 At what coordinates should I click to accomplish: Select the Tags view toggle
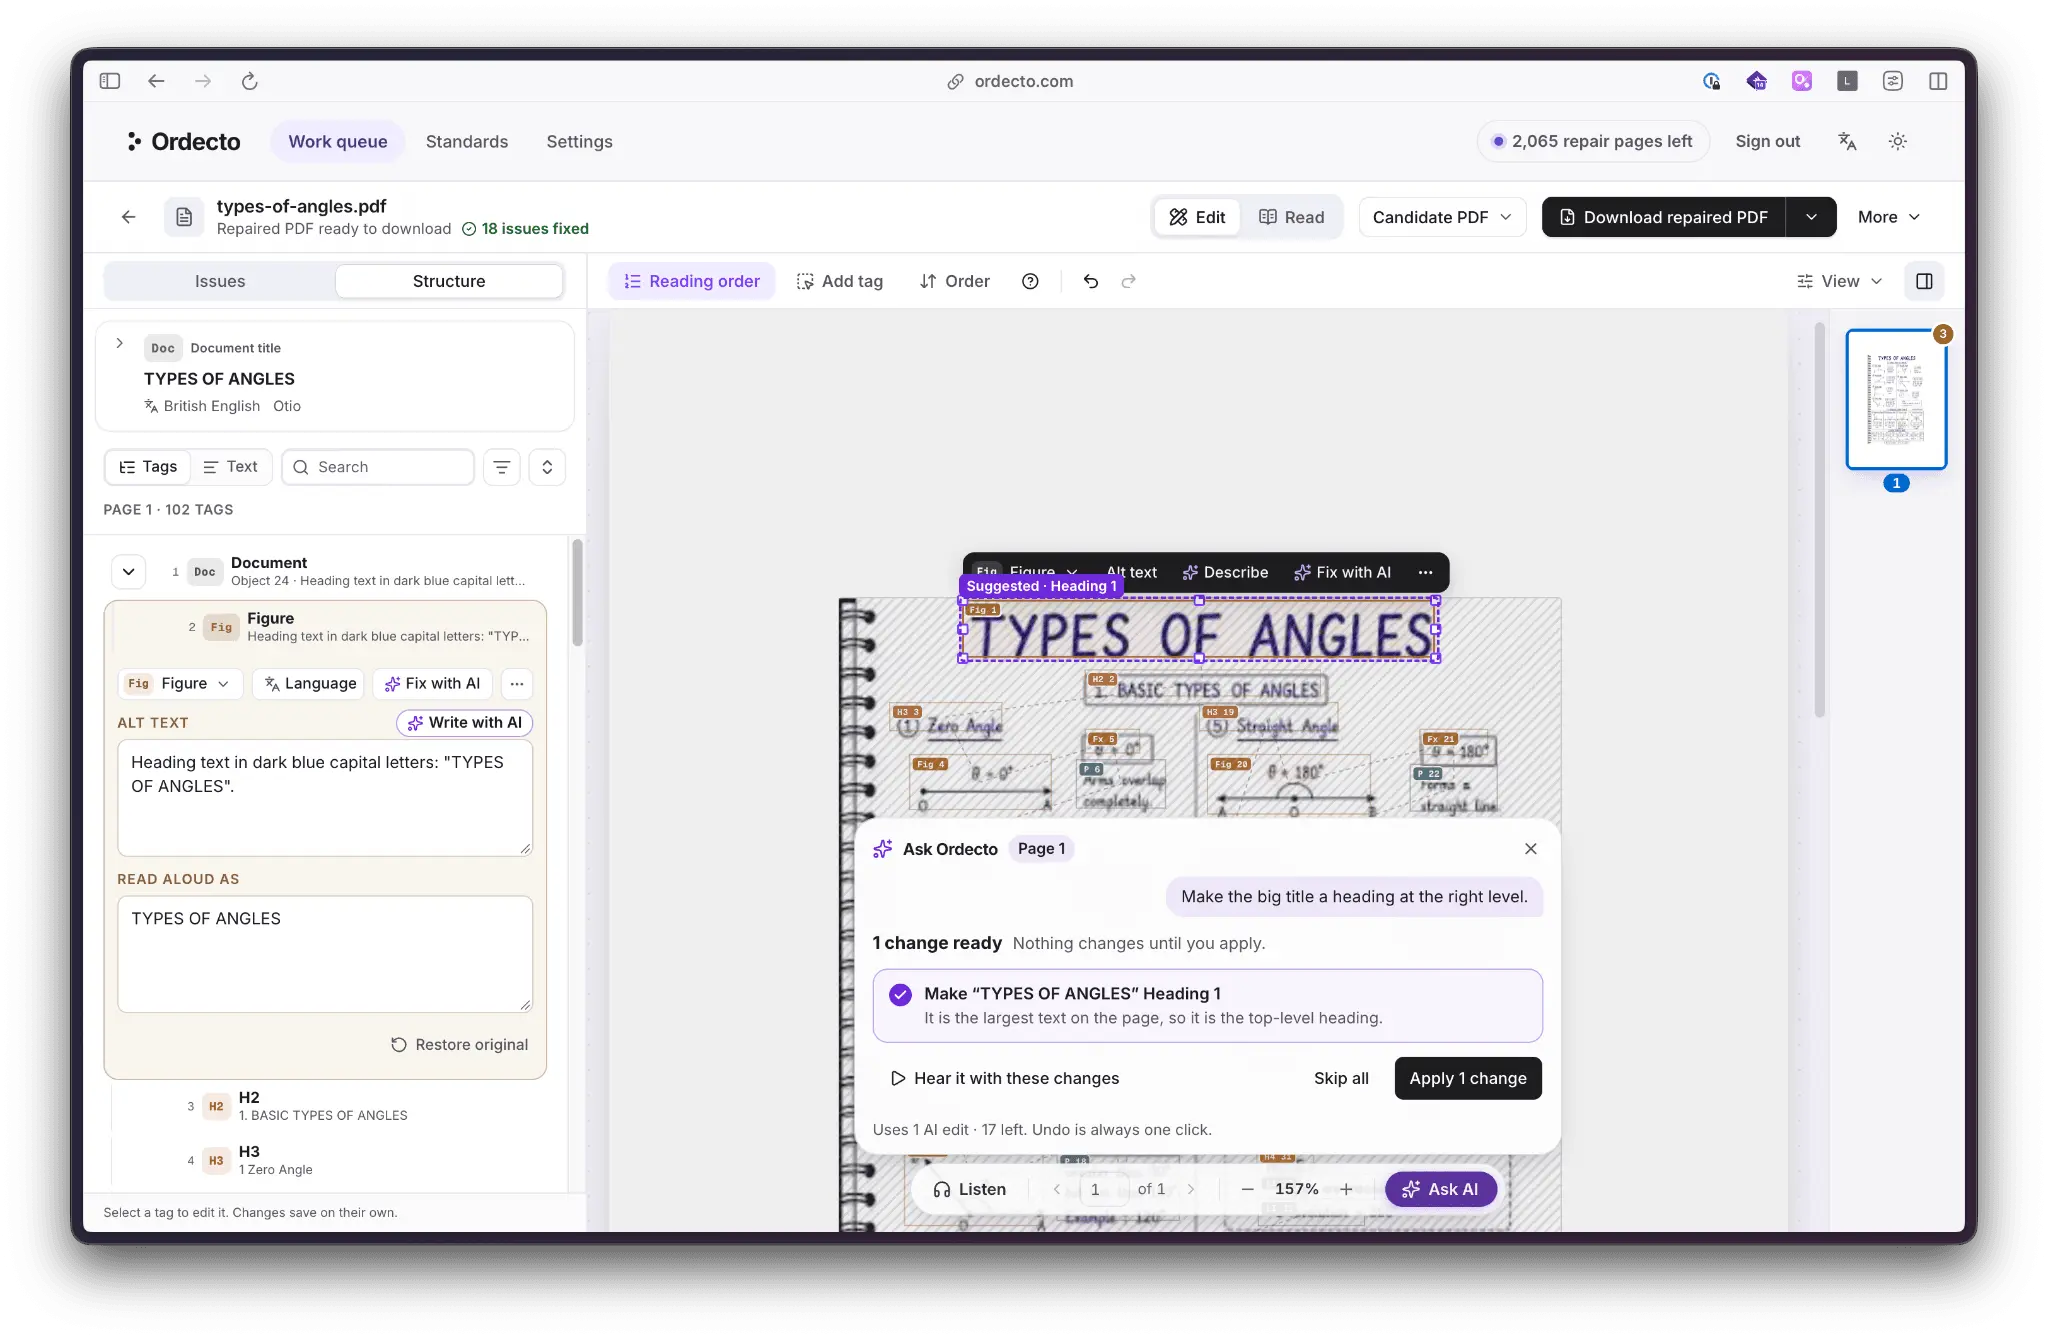(148, 467)
